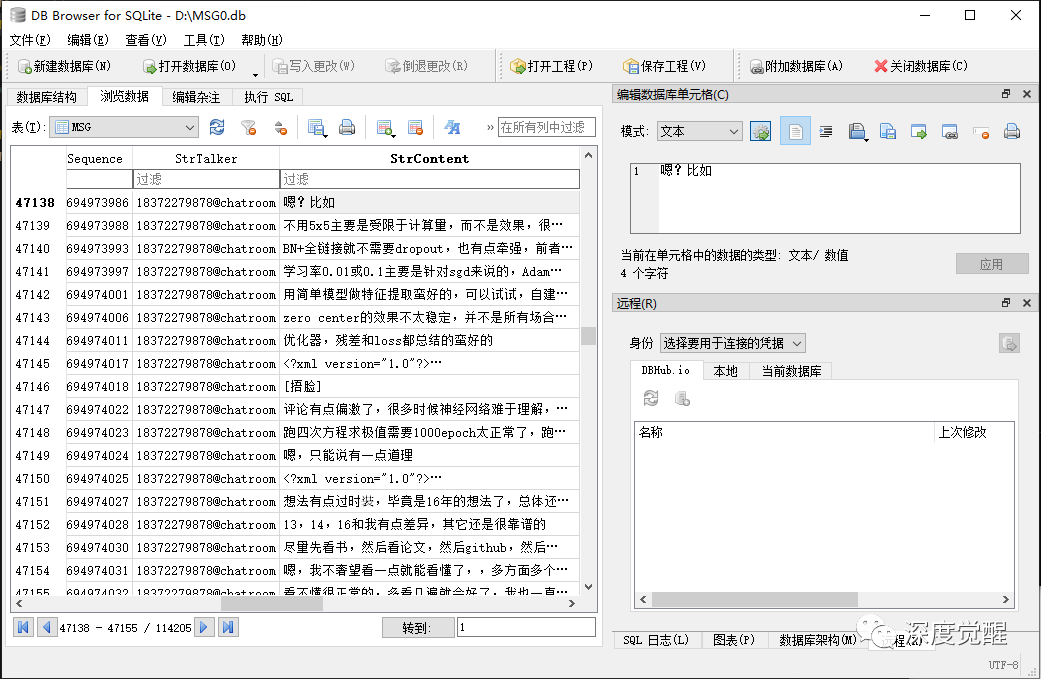Open the identity (身份) credentials dropdown
1041x679 pixels.
tap(733, 343)
